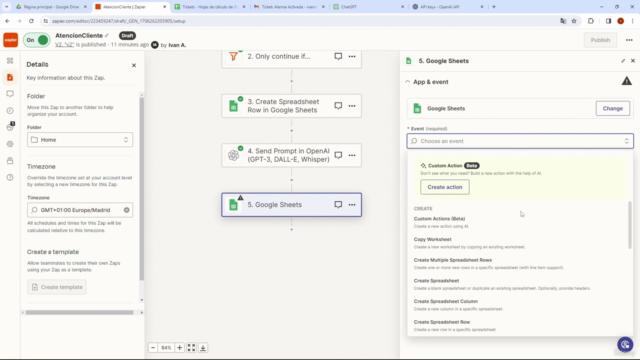This screenshot has width=640, height=360.
Task: Open the sidebar icon with notification badge
Action: 10,127
